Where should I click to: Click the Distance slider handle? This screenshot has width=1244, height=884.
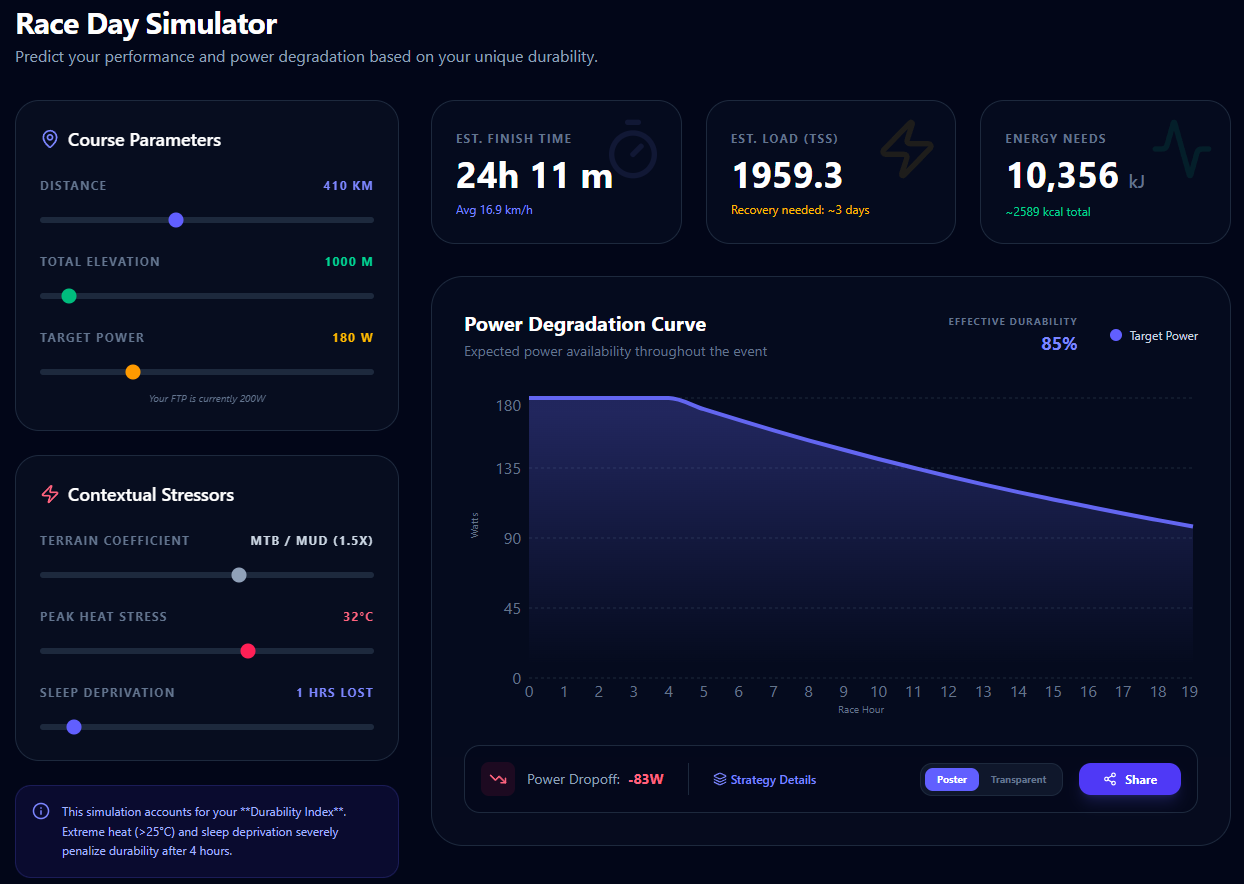(x=176, y=220)
